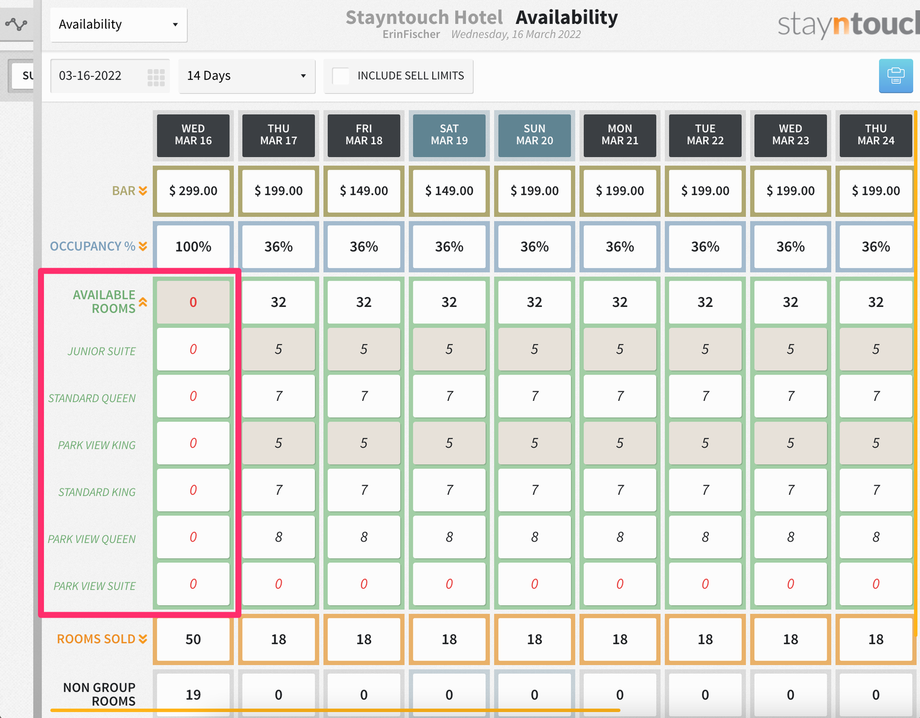Click Park View Suite 0 for Tue Mar 22
The height and width of the screenshot is (718, 920).
(705, 584)
